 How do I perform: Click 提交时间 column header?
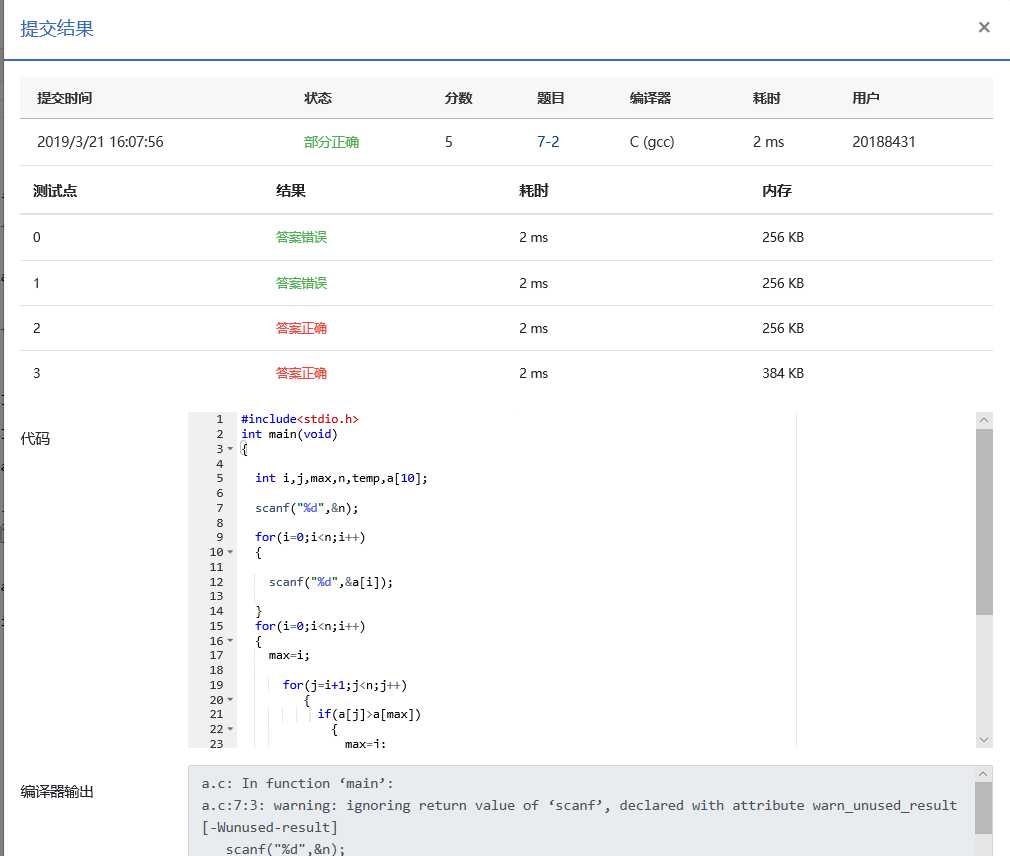[64, 98]
